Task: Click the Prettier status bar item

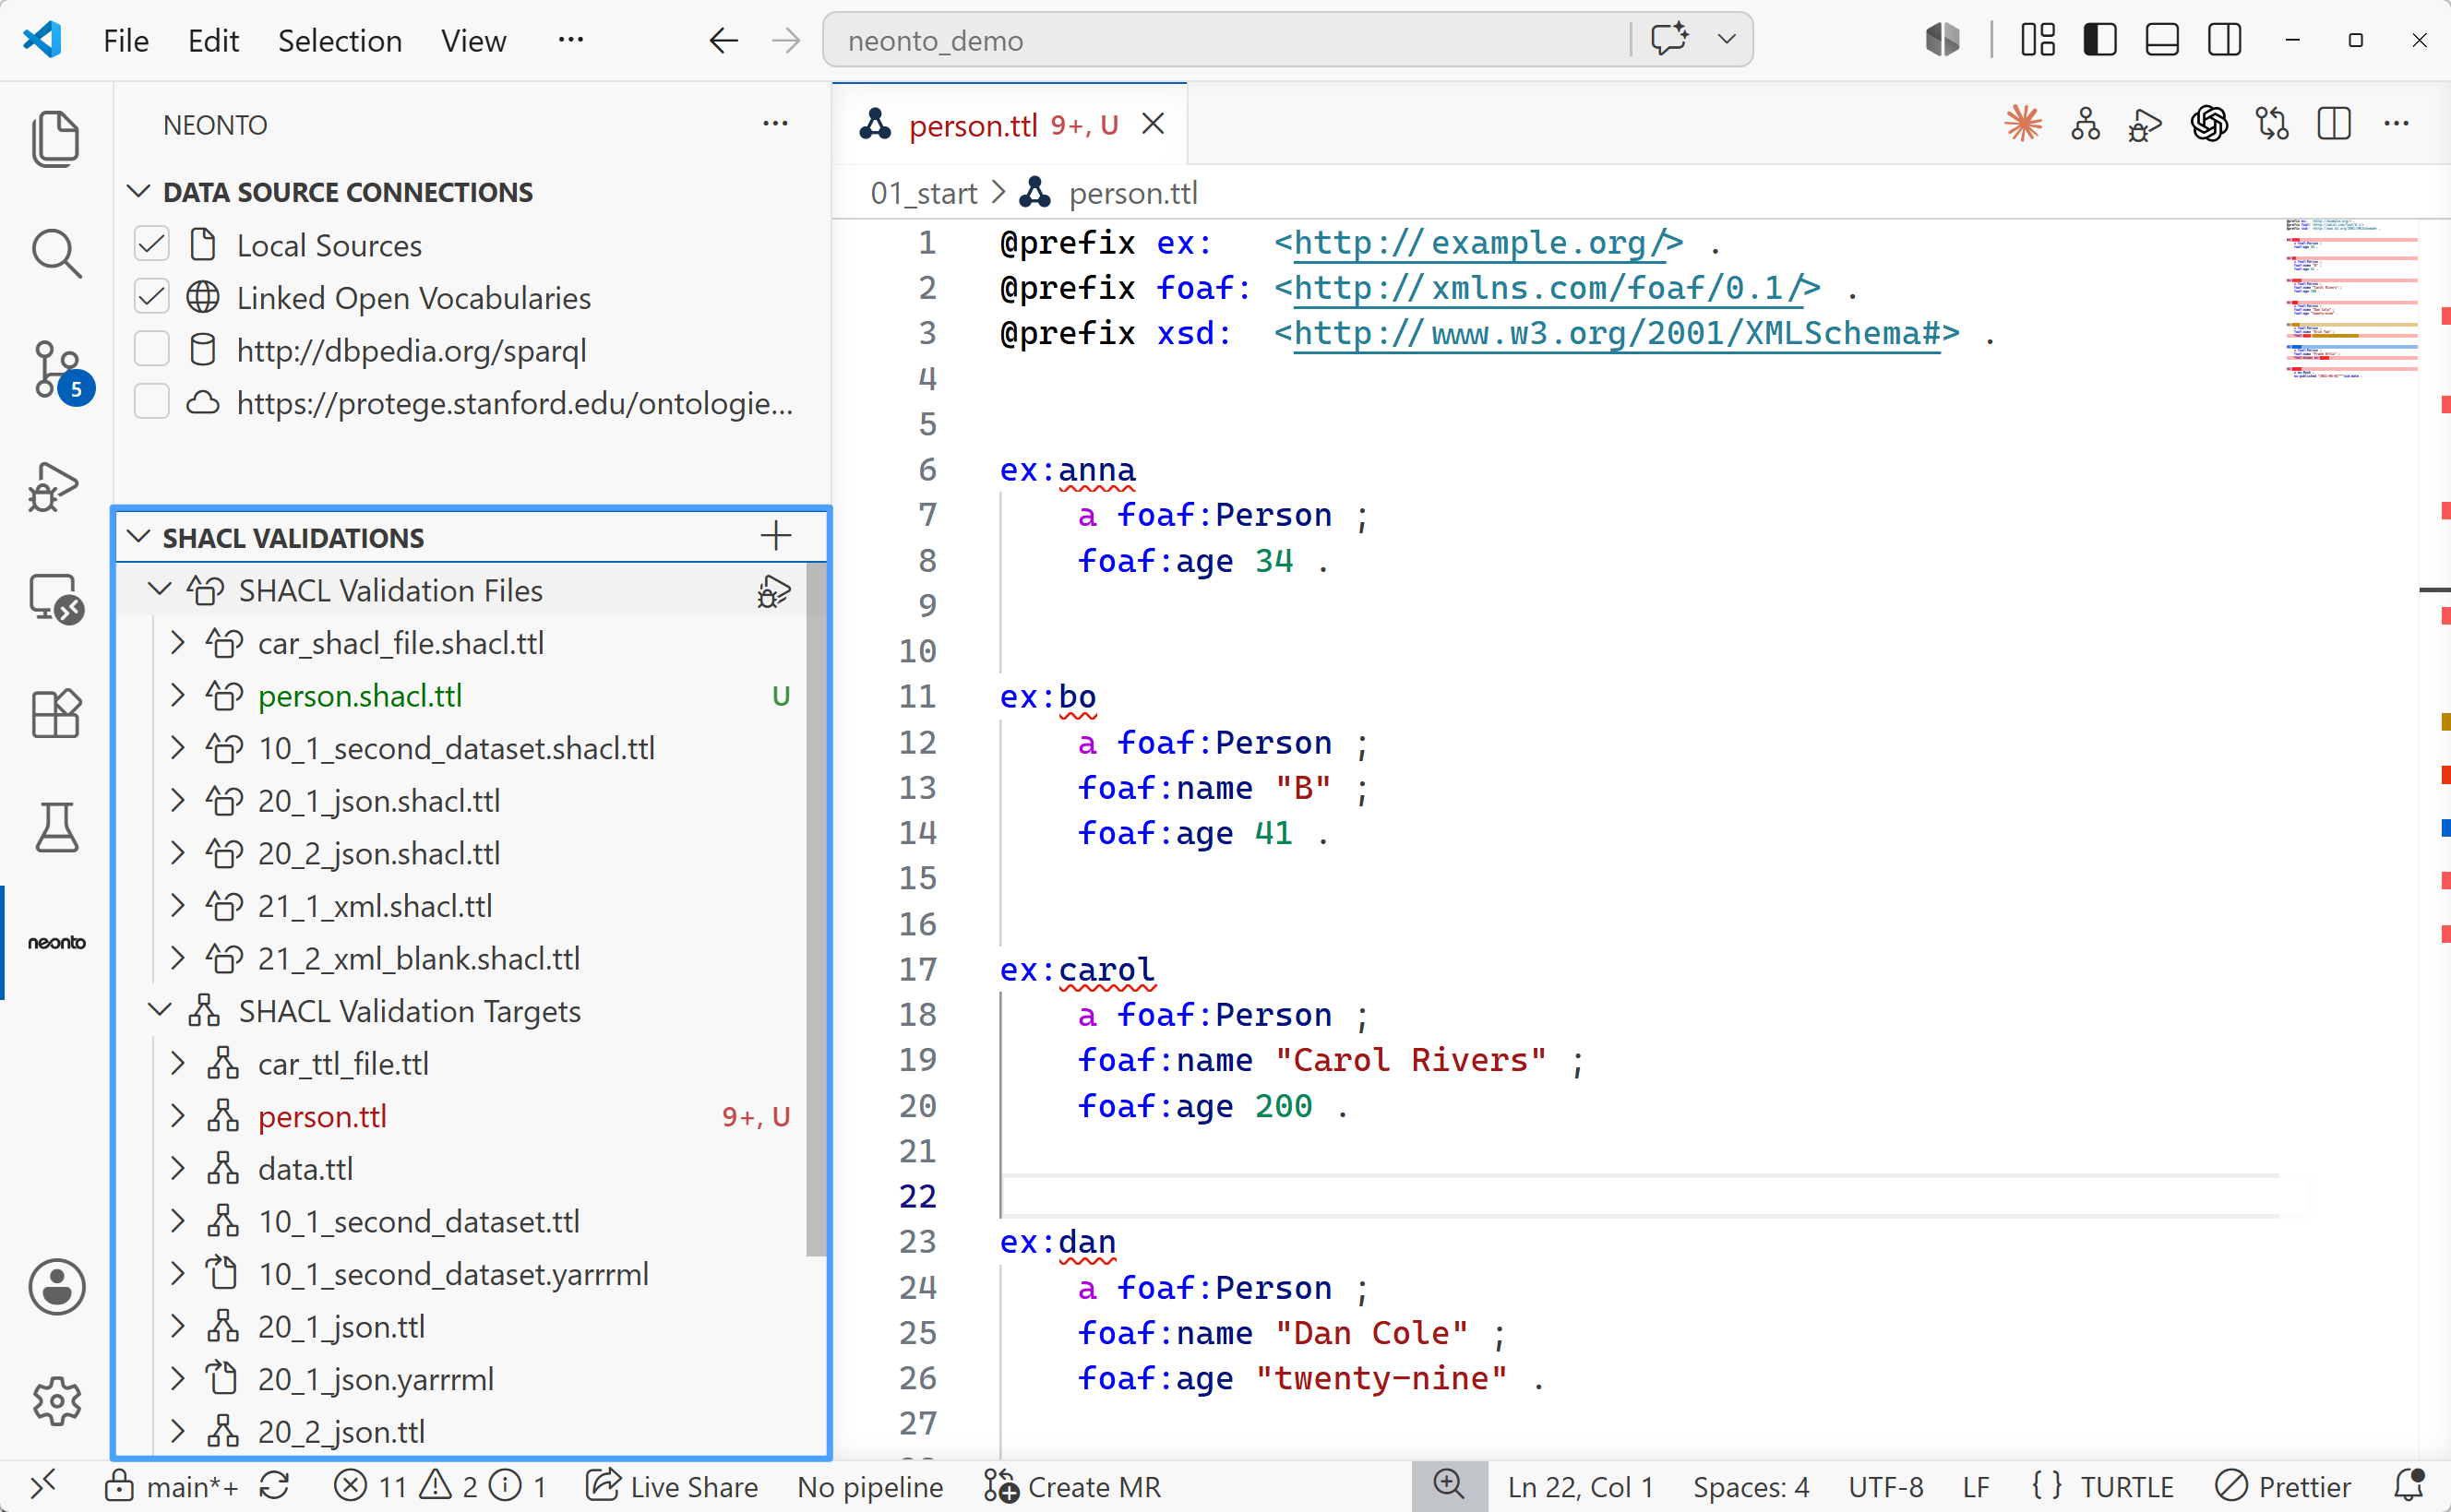Action: [x=2283, y=1486]
